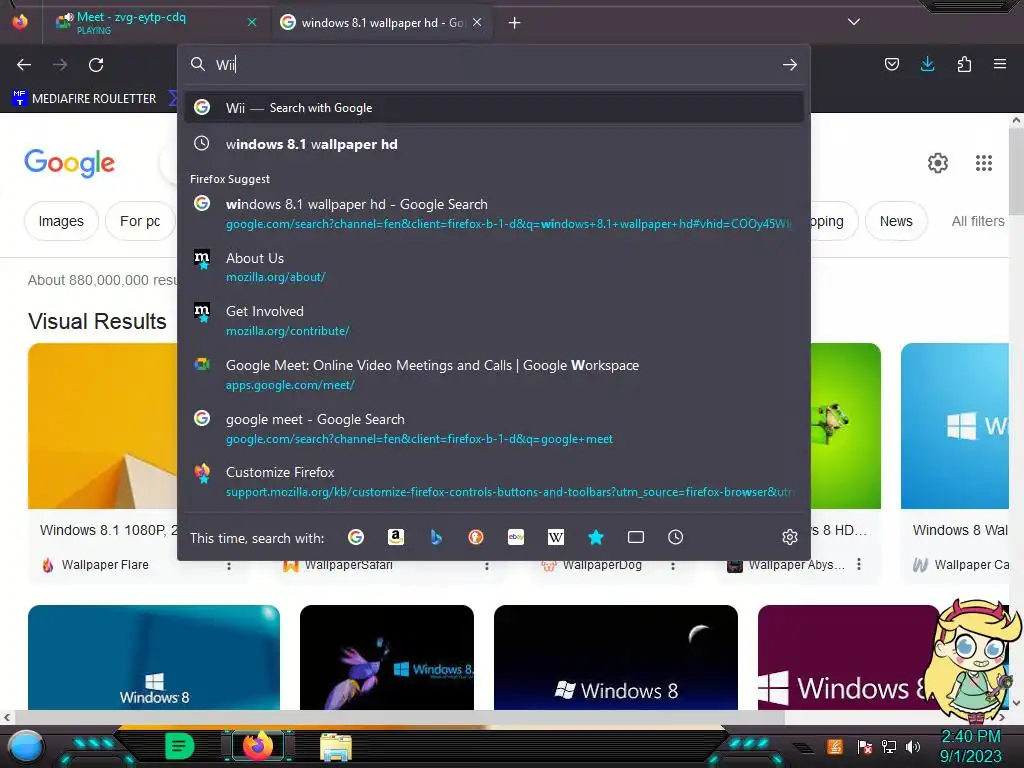The image size is (1024, 768).
Task: Open Windows 8.1 1080P orange wallpaper thumbnail
Action: point(103,426)
